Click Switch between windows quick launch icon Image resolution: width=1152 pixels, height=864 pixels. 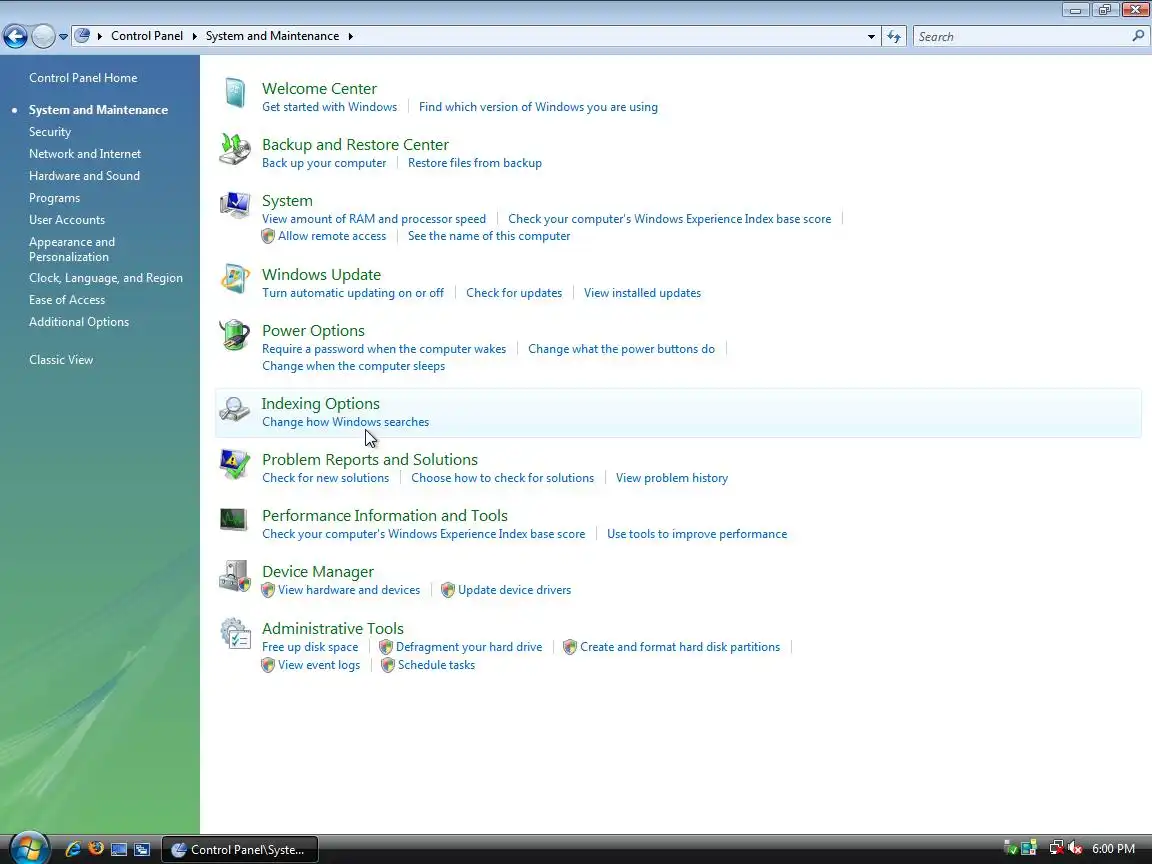click(x=142, y=849)
